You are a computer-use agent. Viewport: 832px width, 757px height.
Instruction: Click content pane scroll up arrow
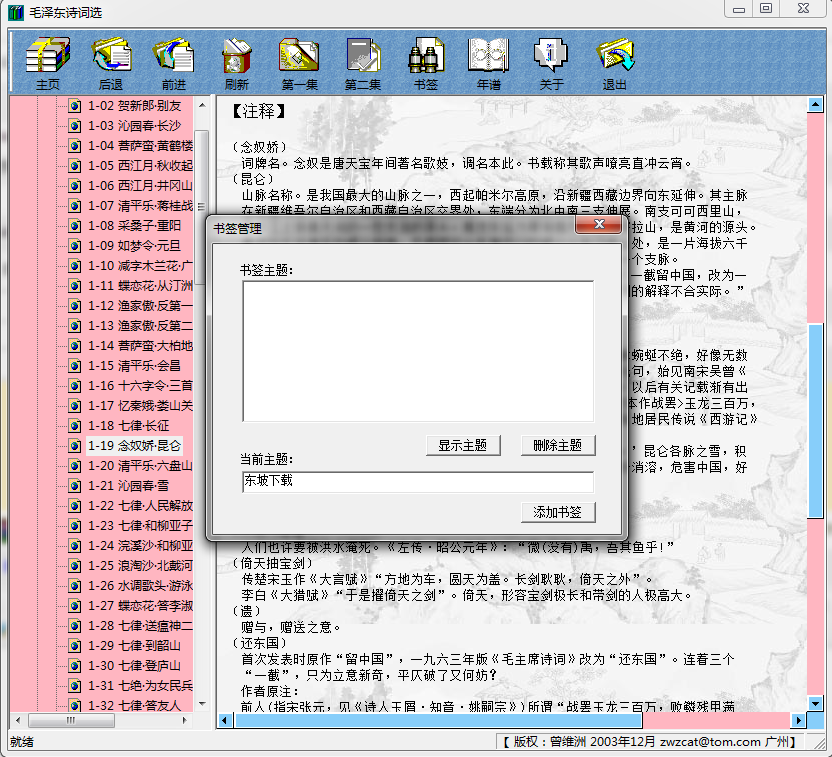(816, 105)
